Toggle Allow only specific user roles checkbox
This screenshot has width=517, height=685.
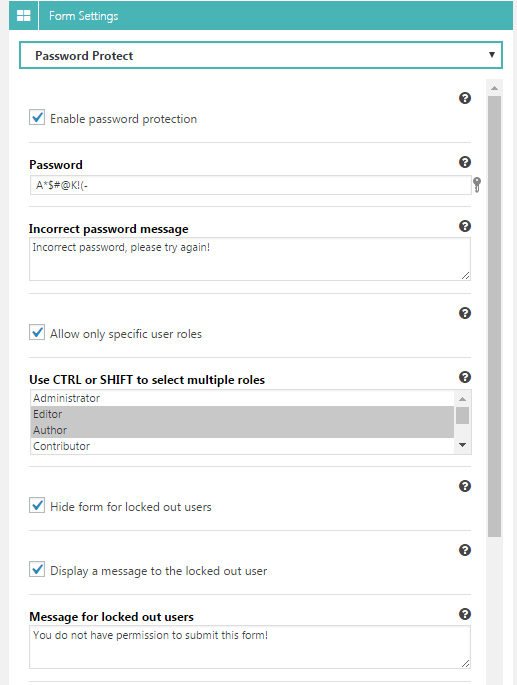pyautogui.click(x=37, y=332)
